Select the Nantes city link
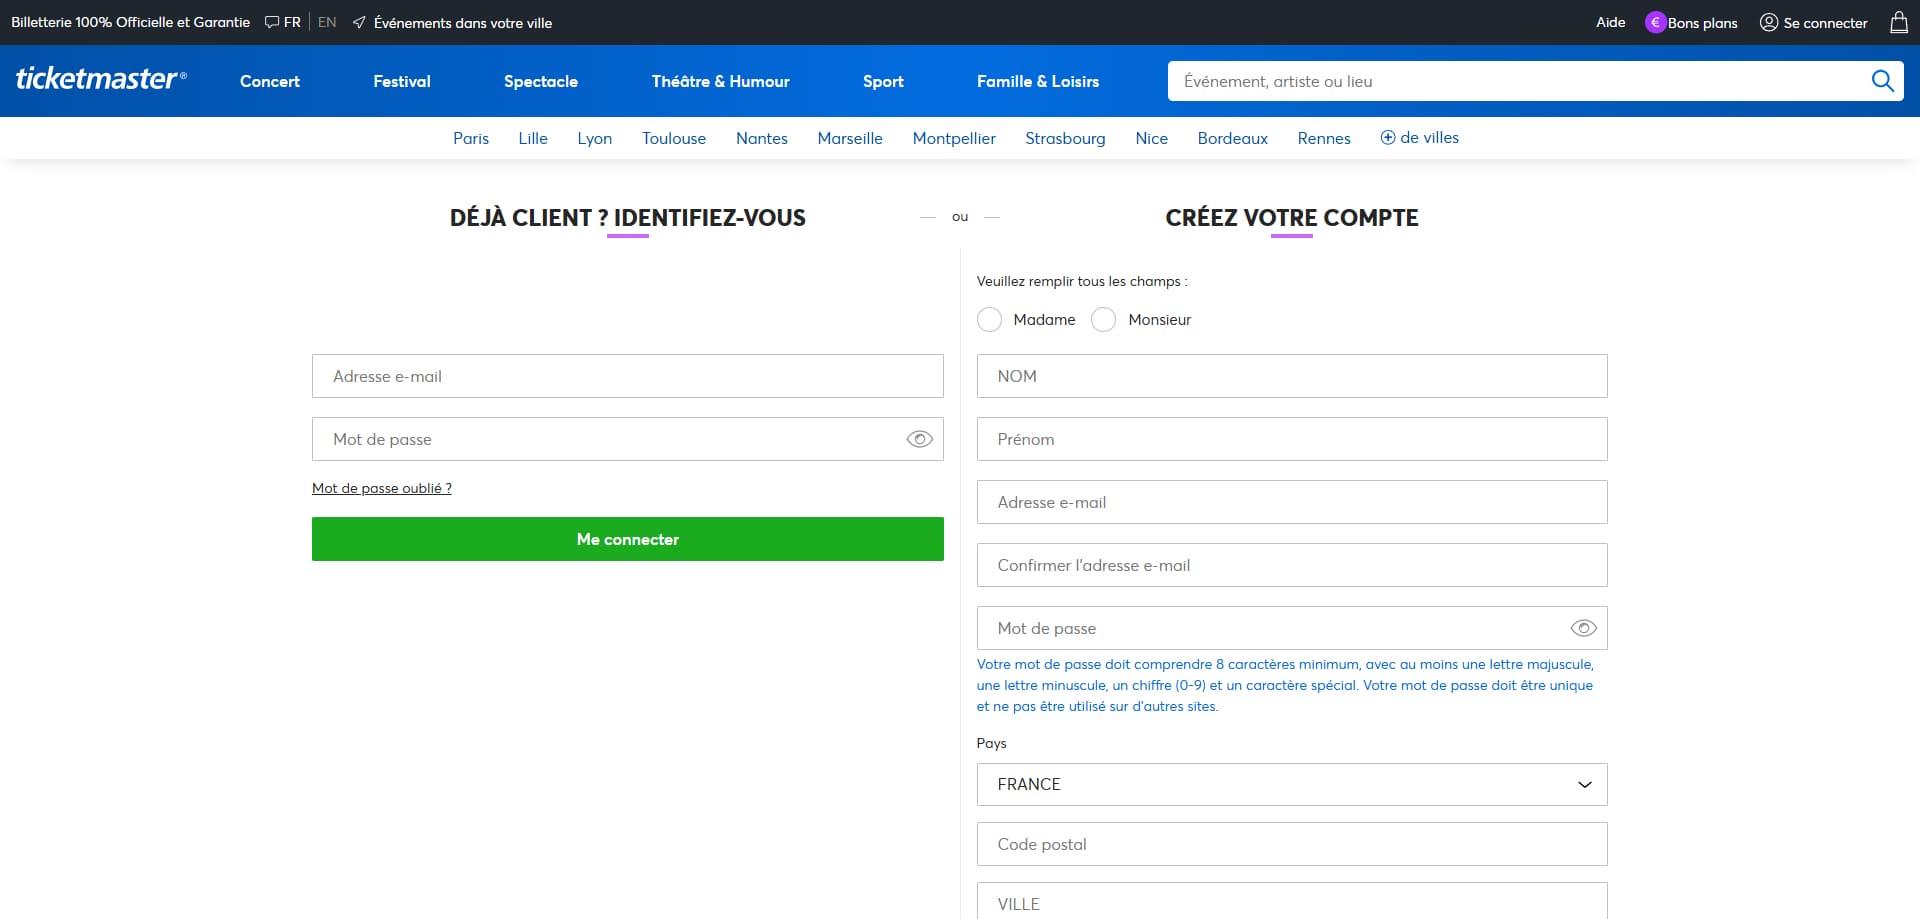 point(762,138)
